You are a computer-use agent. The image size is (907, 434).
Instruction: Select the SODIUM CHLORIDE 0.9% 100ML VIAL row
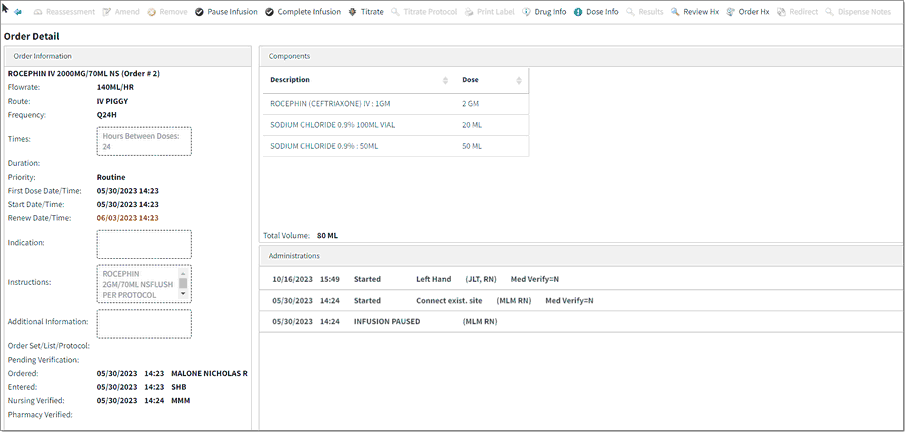[x=396, y=125]
